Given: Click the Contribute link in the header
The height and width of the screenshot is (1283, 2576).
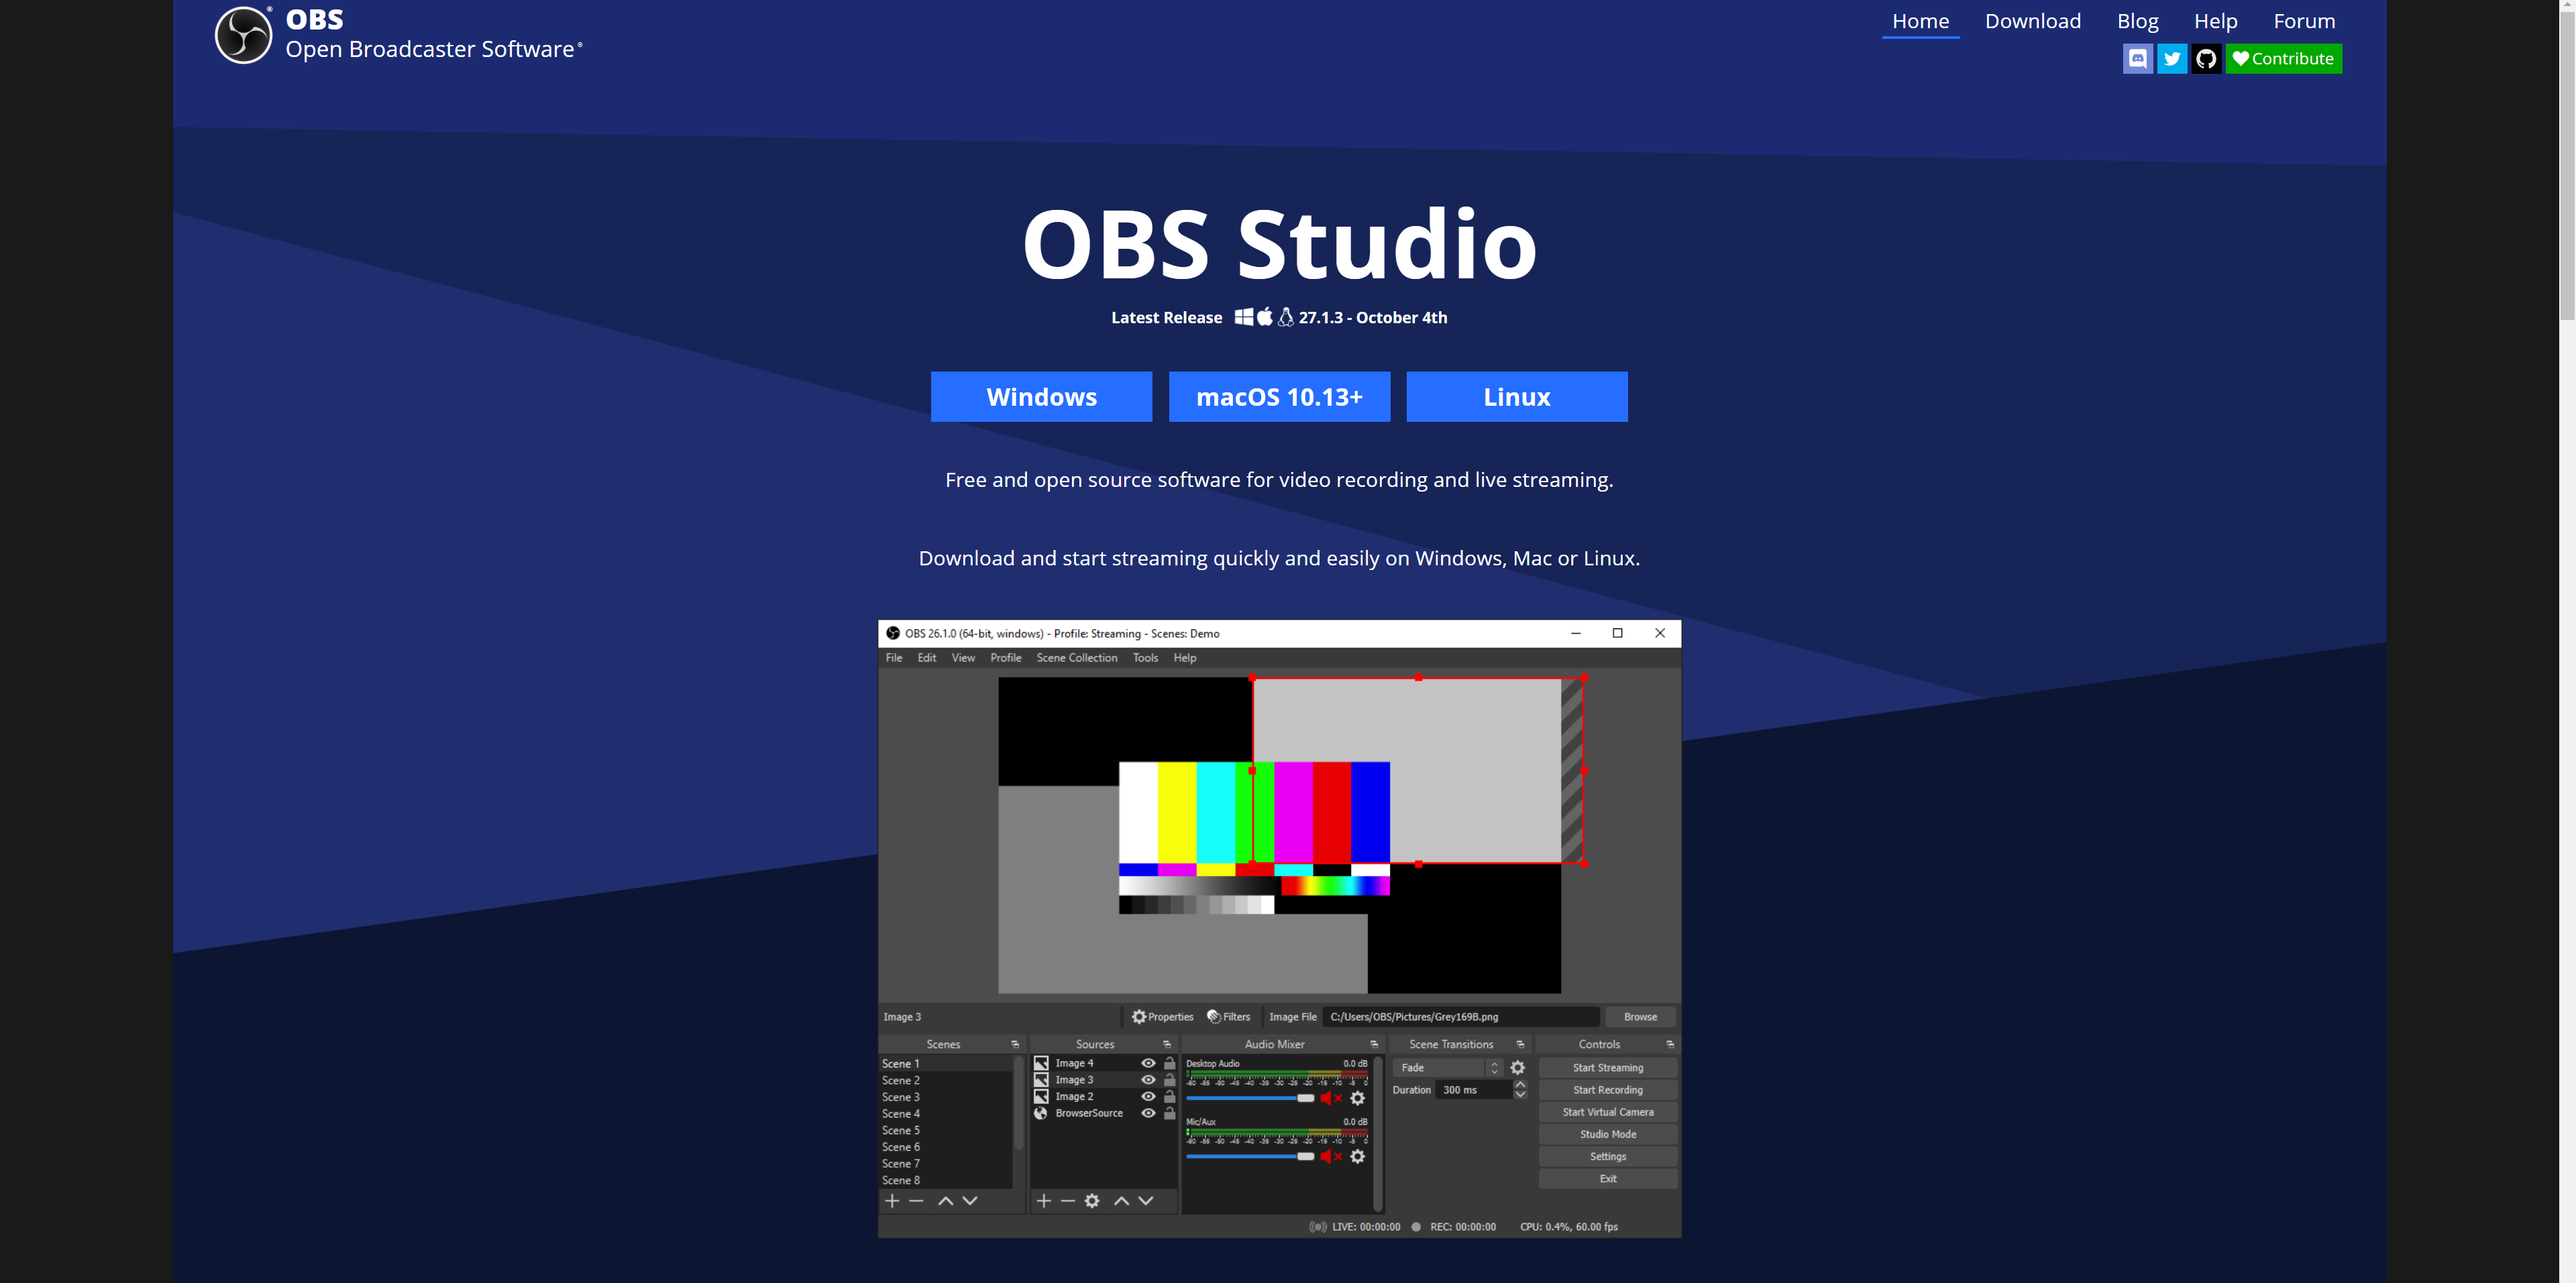Looking at the screenshot, I should tap(2288, 58).
